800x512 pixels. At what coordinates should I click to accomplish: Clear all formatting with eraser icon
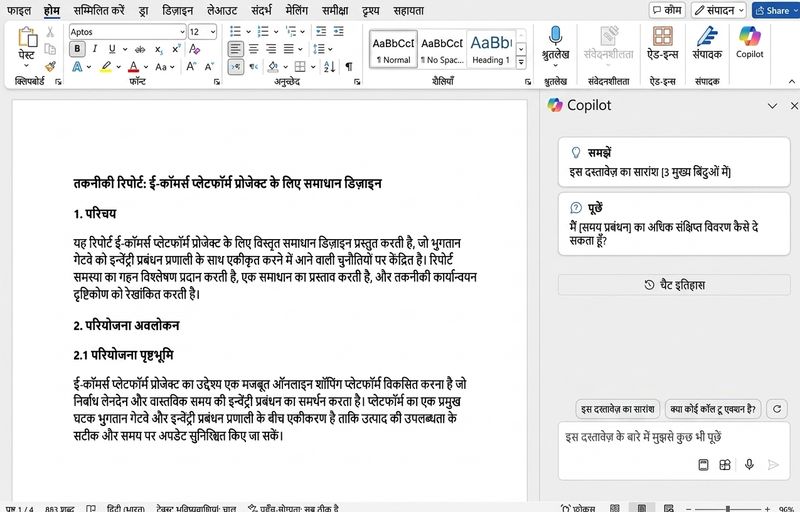pyautogui.click(x=194, y=49)
